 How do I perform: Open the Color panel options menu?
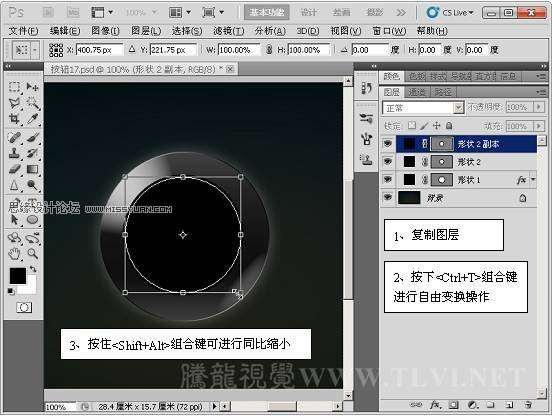pos(540,76)
